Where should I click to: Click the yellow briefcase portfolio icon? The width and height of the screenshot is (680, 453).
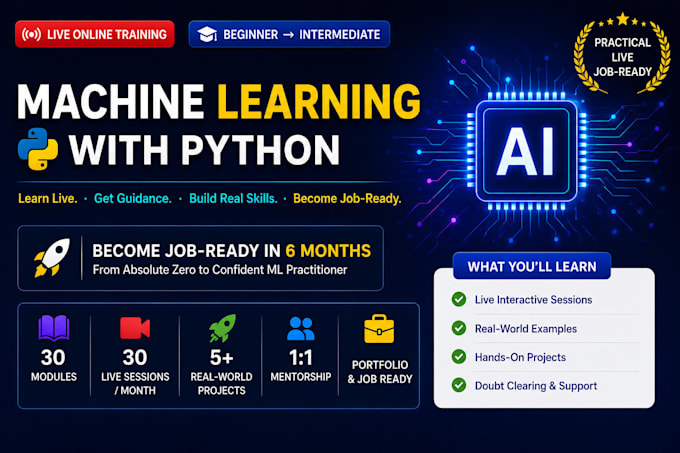point(379,329)
